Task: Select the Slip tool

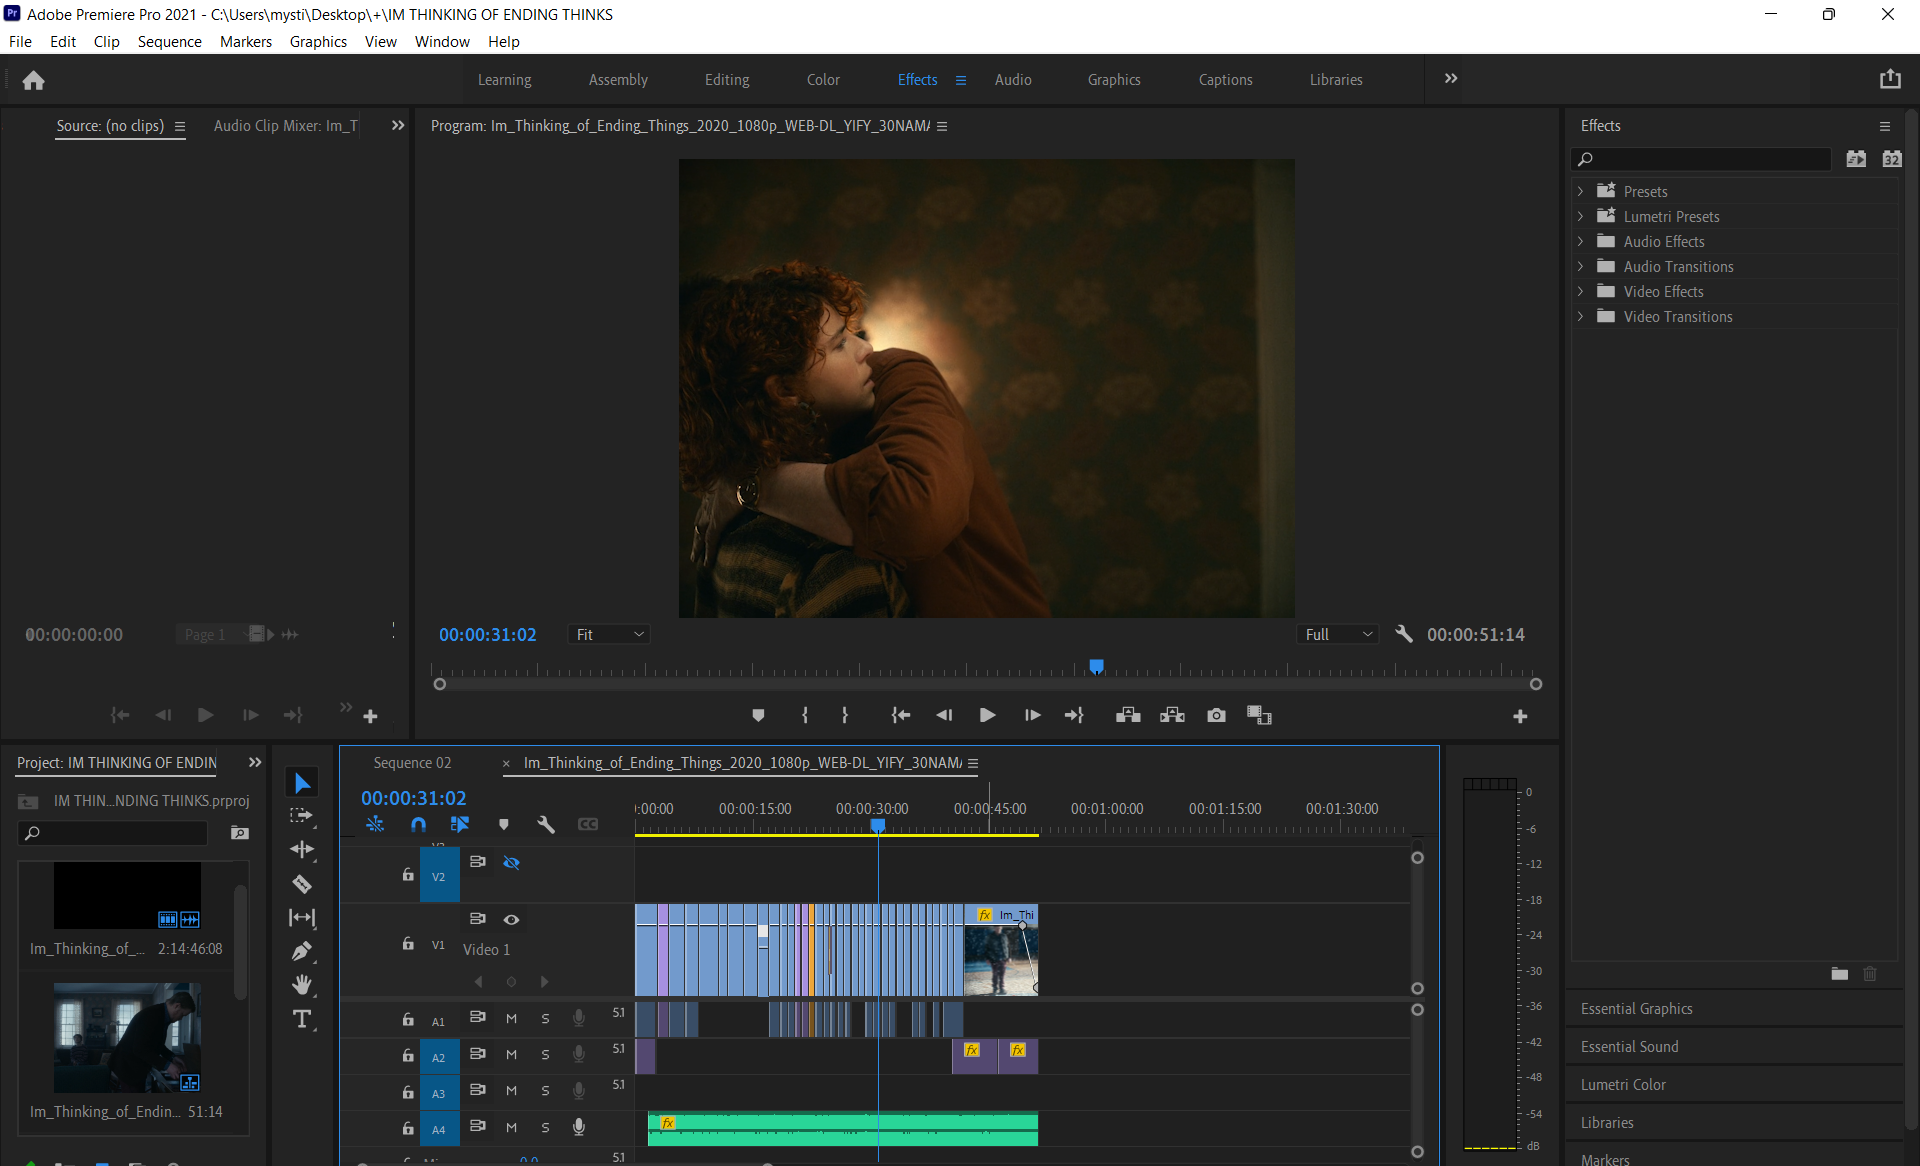Action: (x=301, y=918)
